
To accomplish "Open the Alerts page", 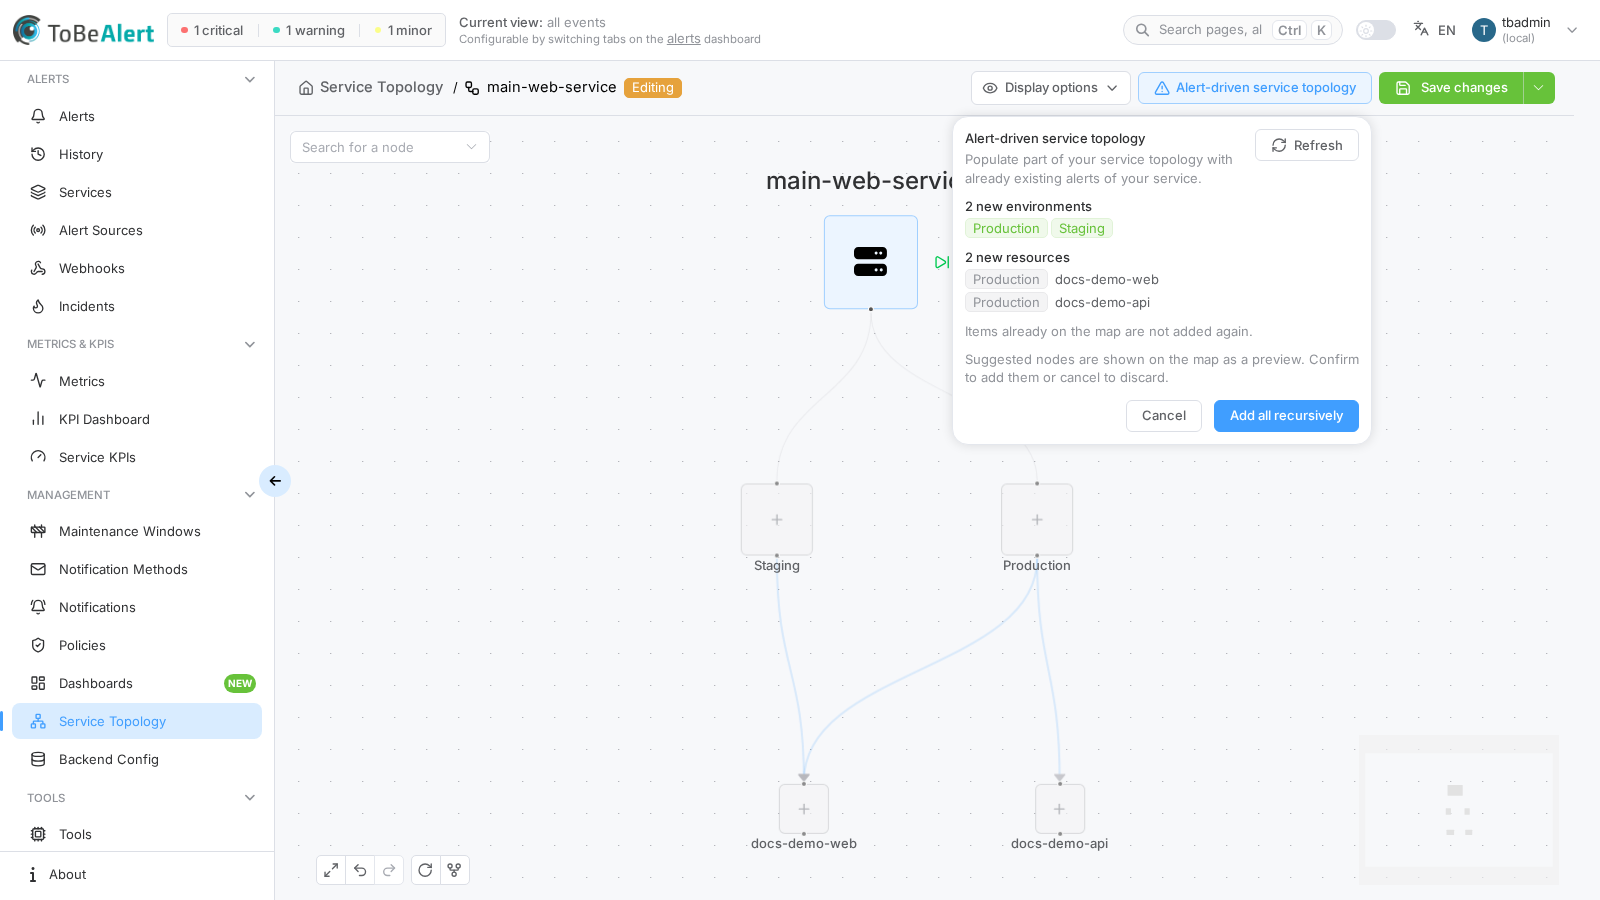I will pyautogui.click(x=137, y=116).
